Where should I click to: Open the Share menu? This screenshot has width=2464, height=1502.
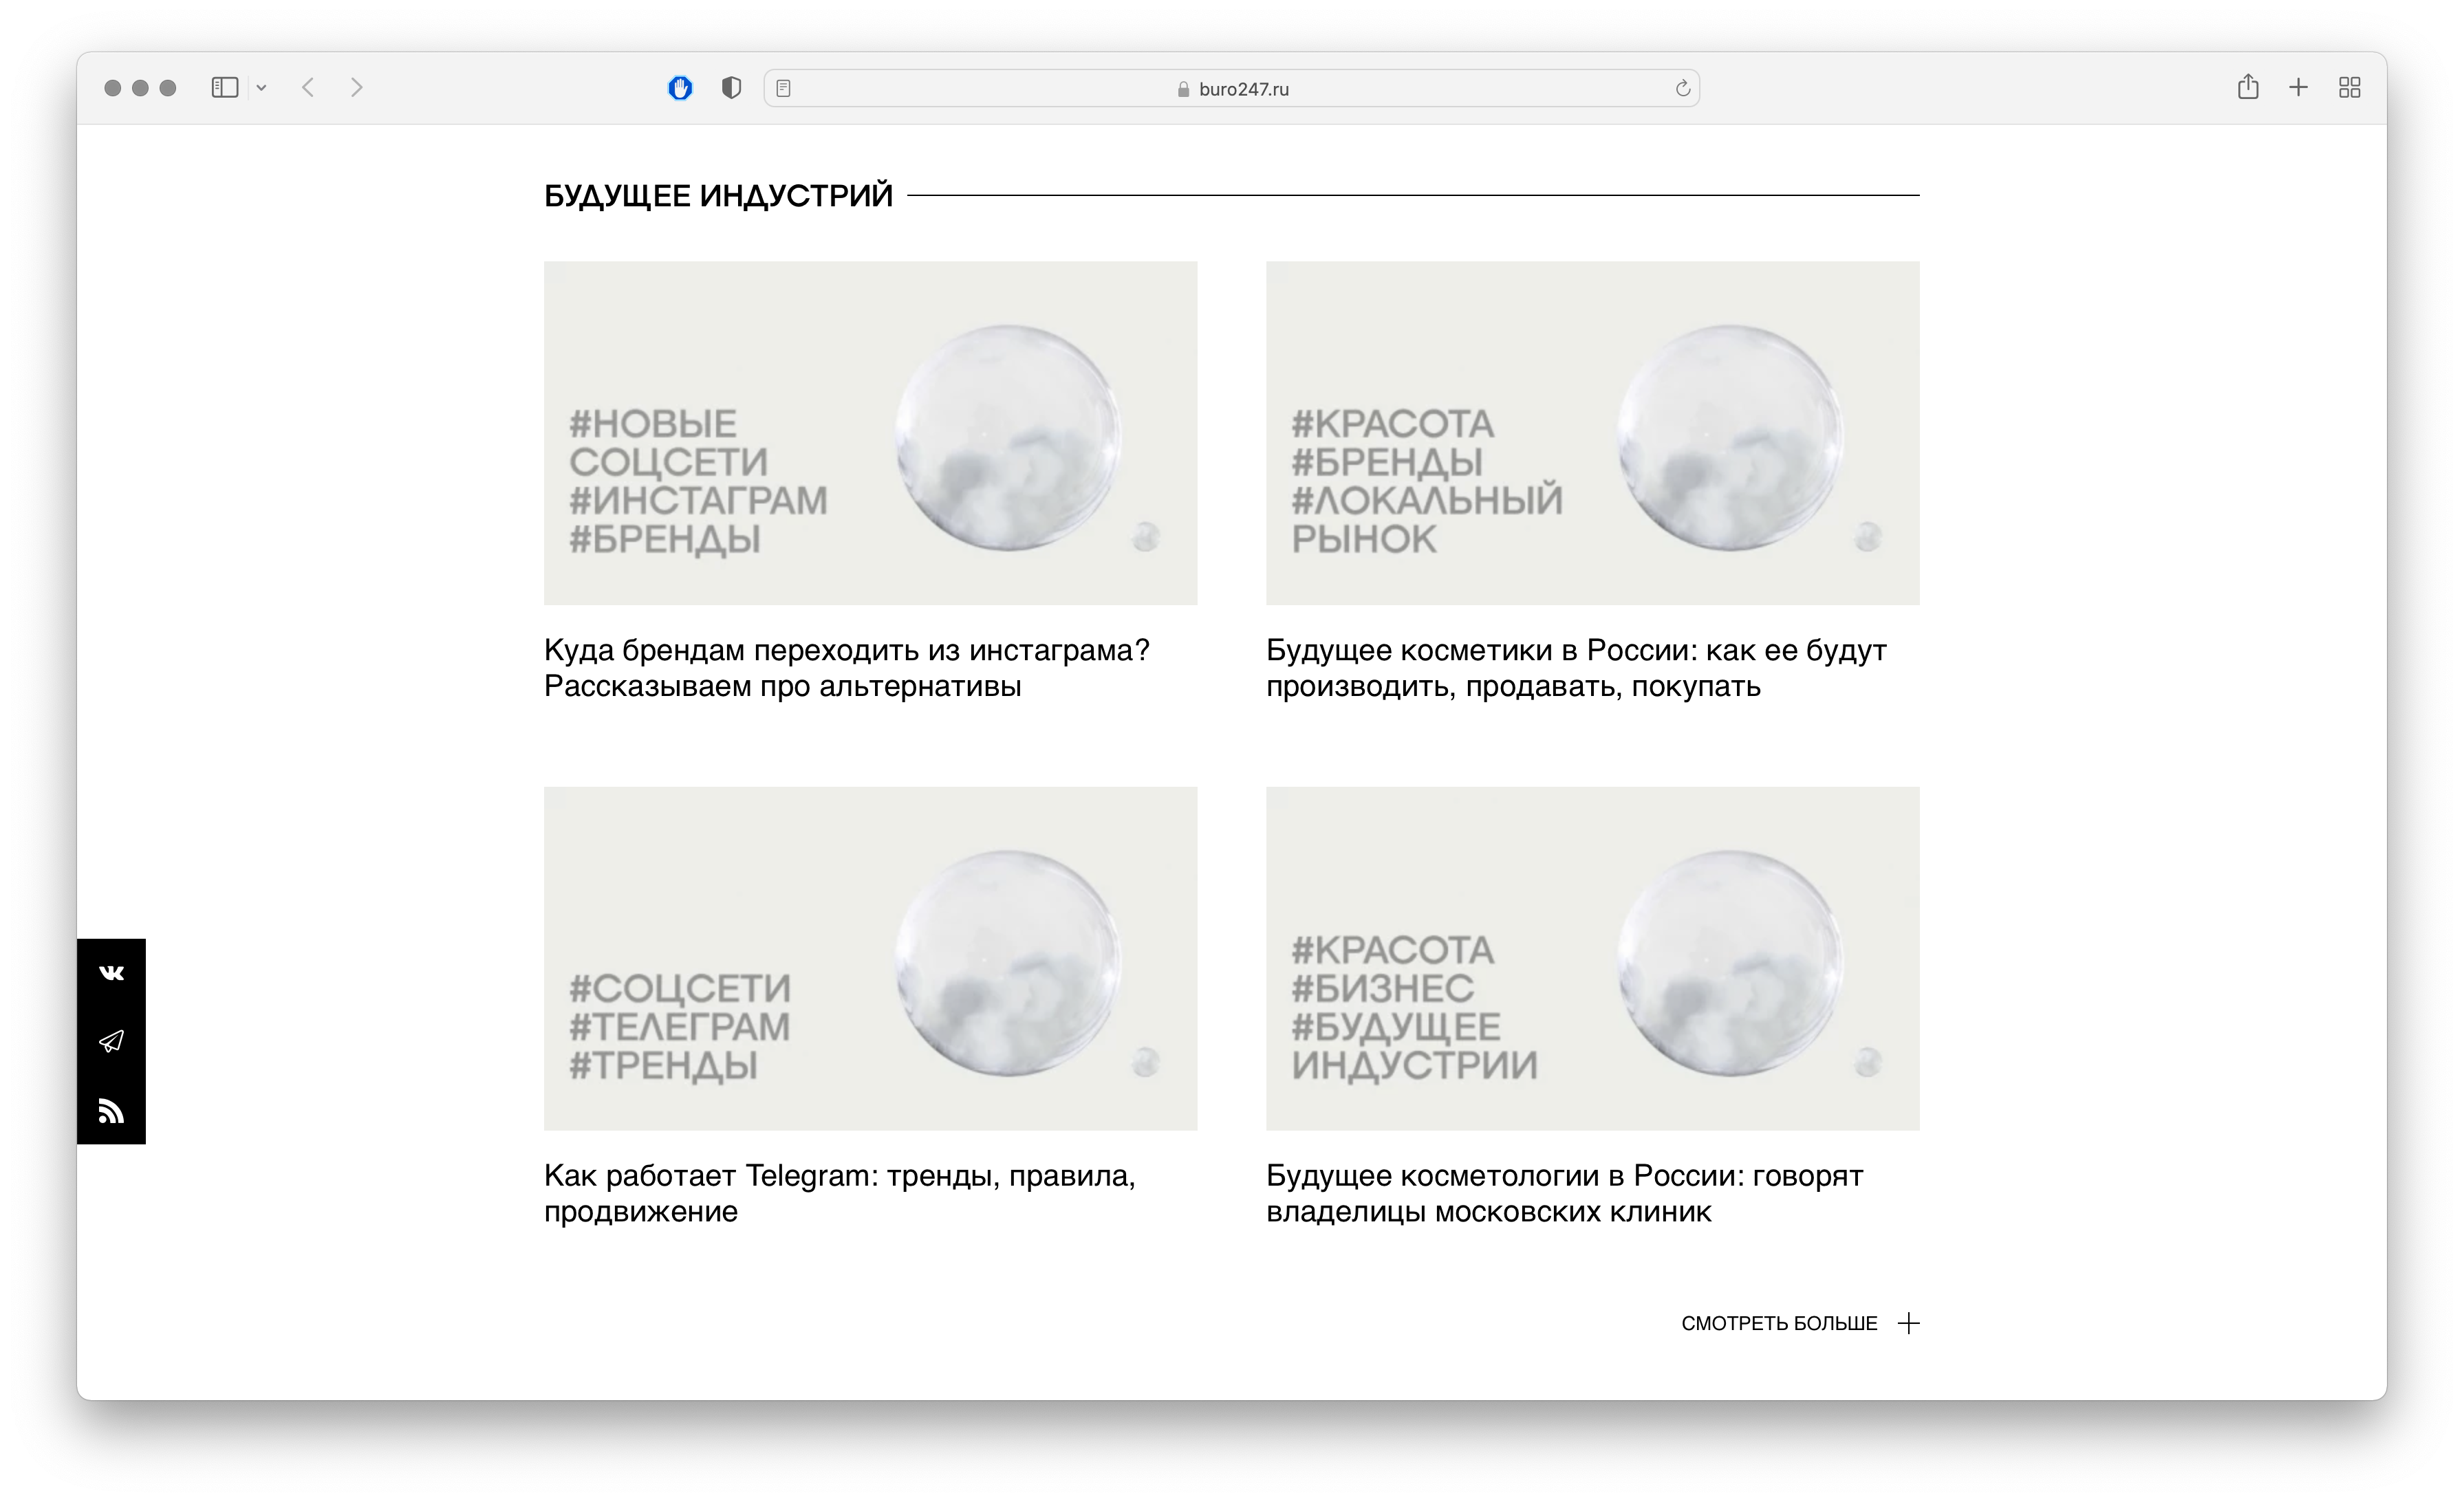coord(2248,87)
